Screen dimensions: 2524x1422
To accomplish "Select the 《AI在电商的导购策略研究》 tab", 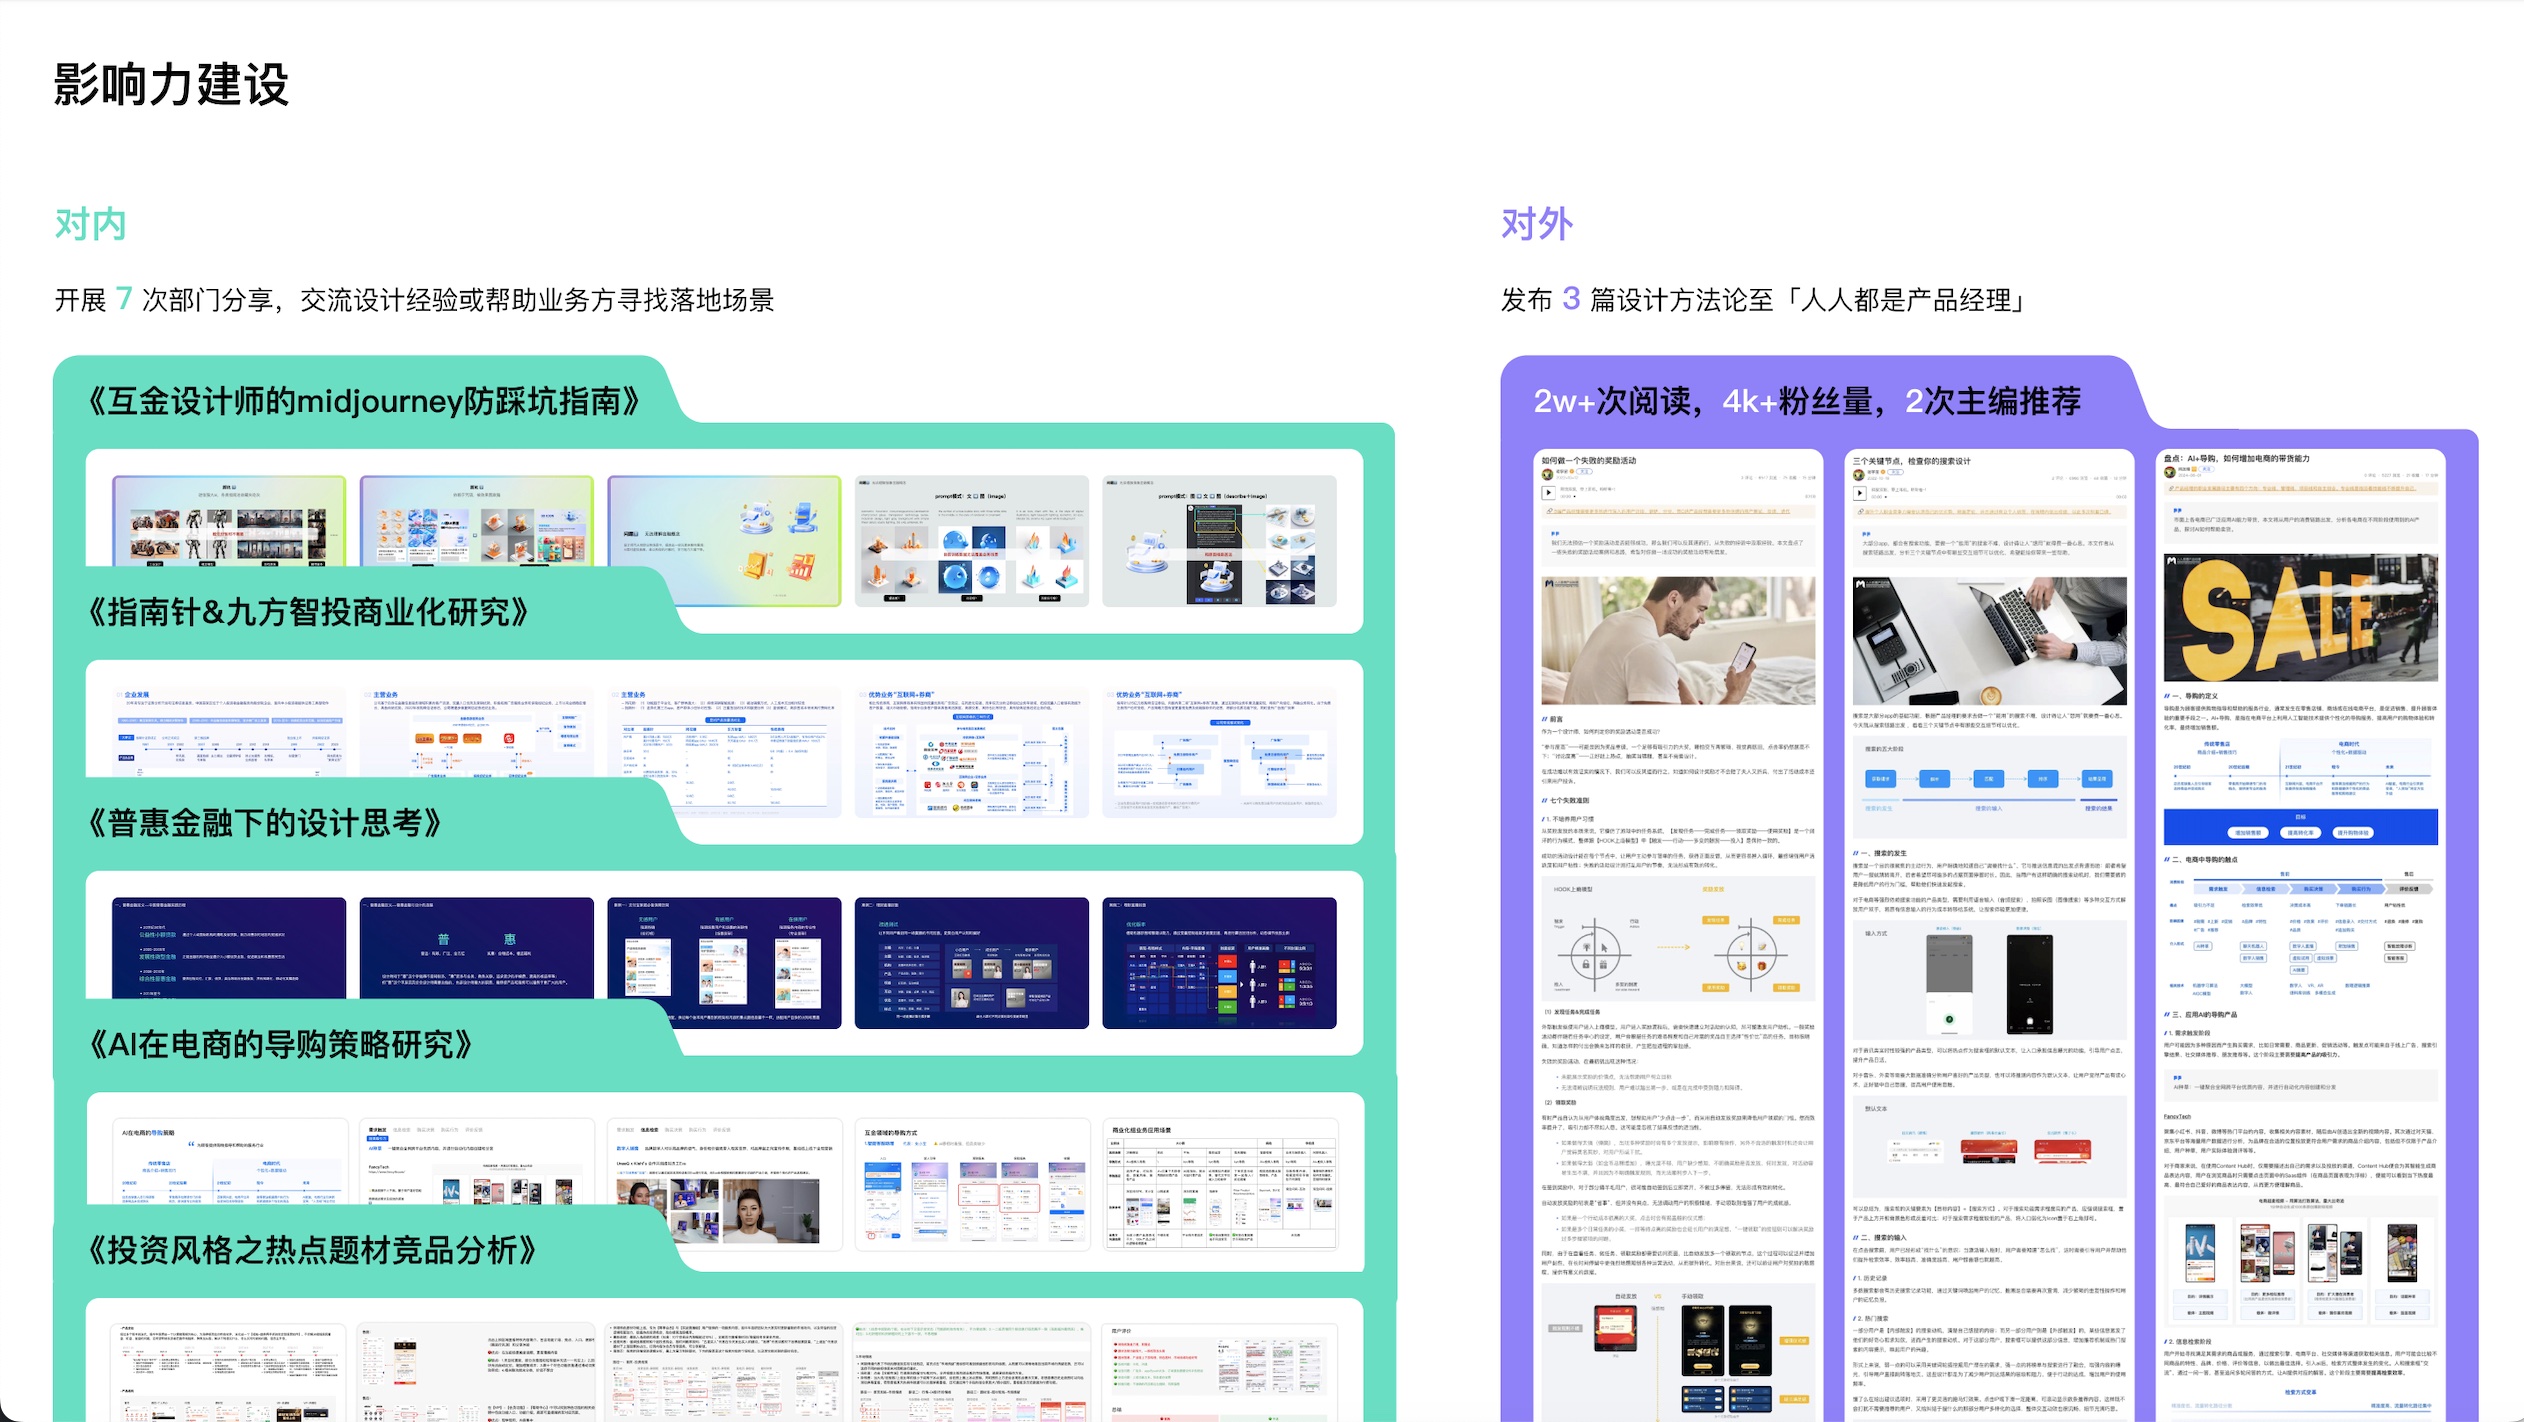I will point(280,1045).
